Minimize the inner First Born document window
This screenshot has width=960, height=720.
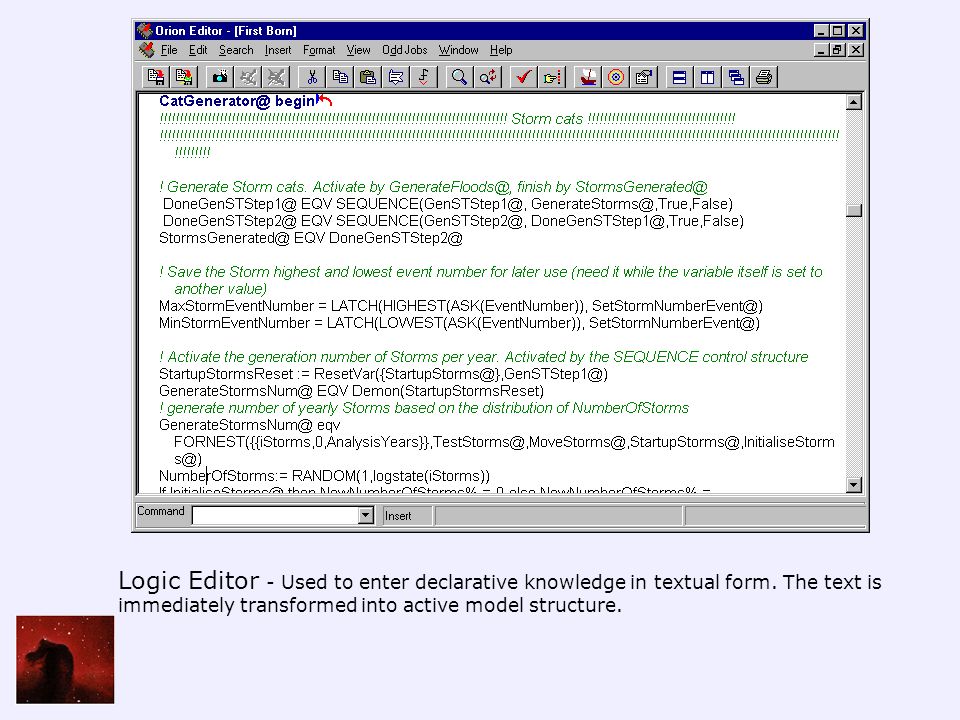point(822,50)
